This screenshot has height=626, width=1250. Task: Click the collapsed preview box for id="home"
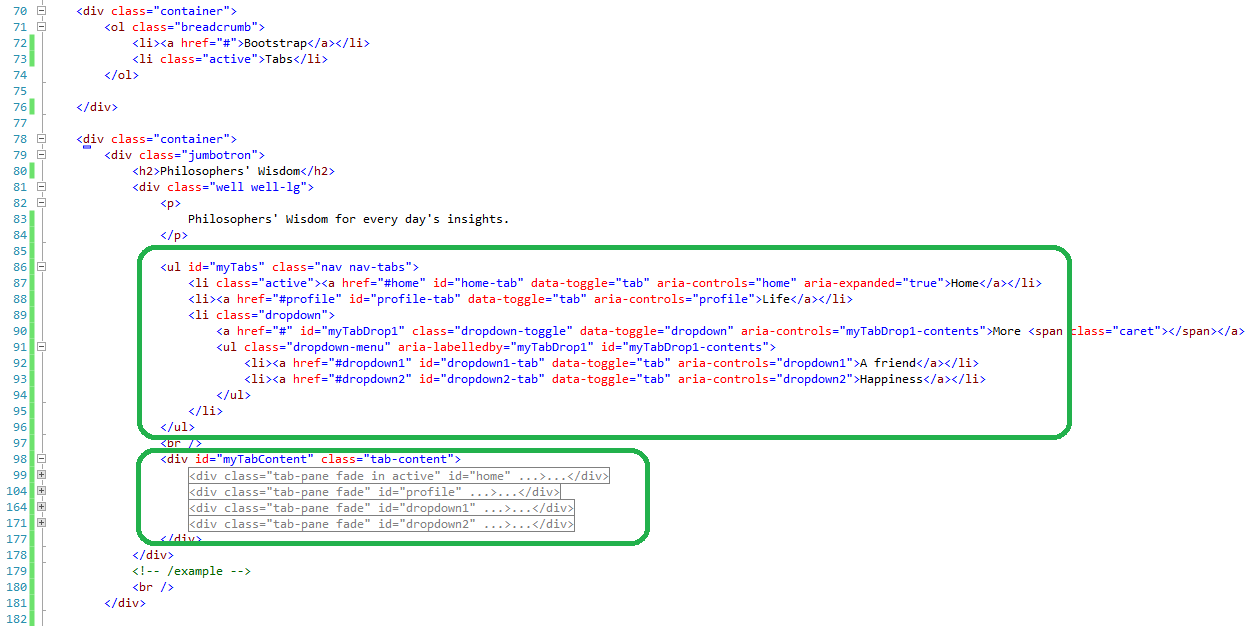[396, 475]
